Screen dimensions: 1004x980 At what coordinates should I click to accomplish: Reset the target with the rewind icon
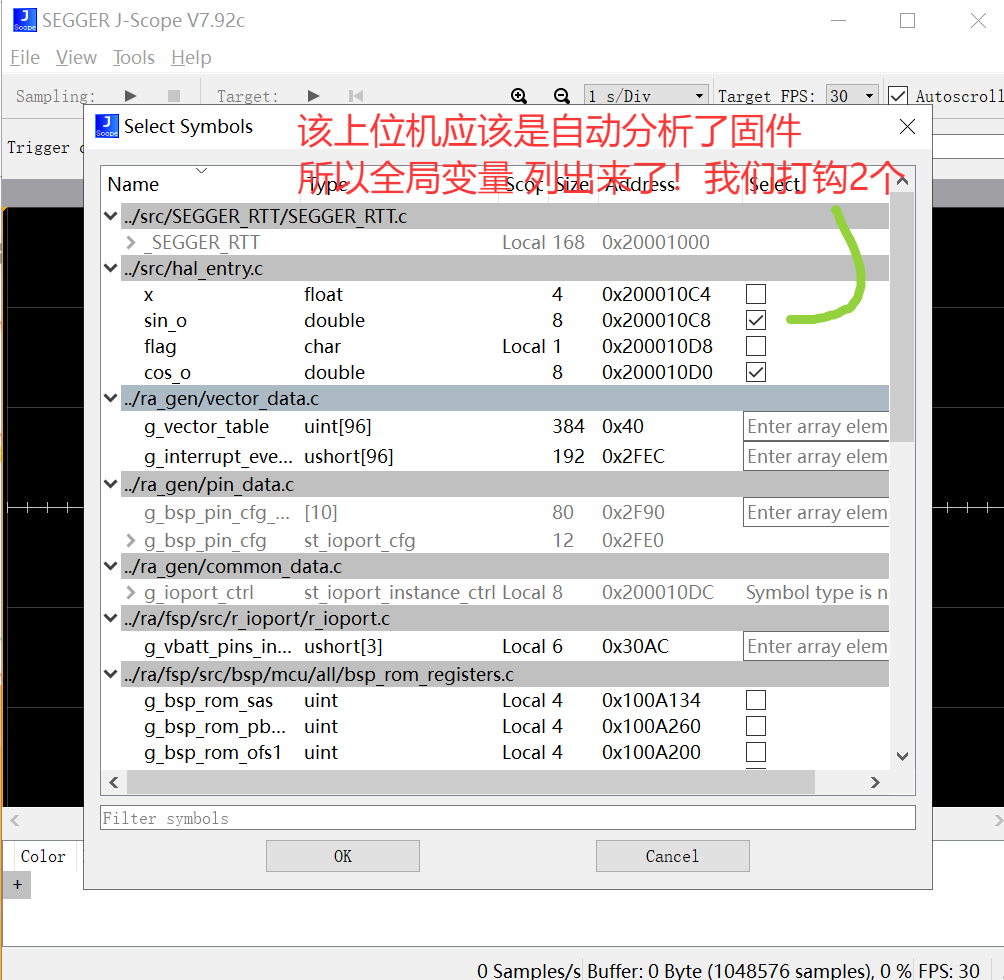click(356, 96)
